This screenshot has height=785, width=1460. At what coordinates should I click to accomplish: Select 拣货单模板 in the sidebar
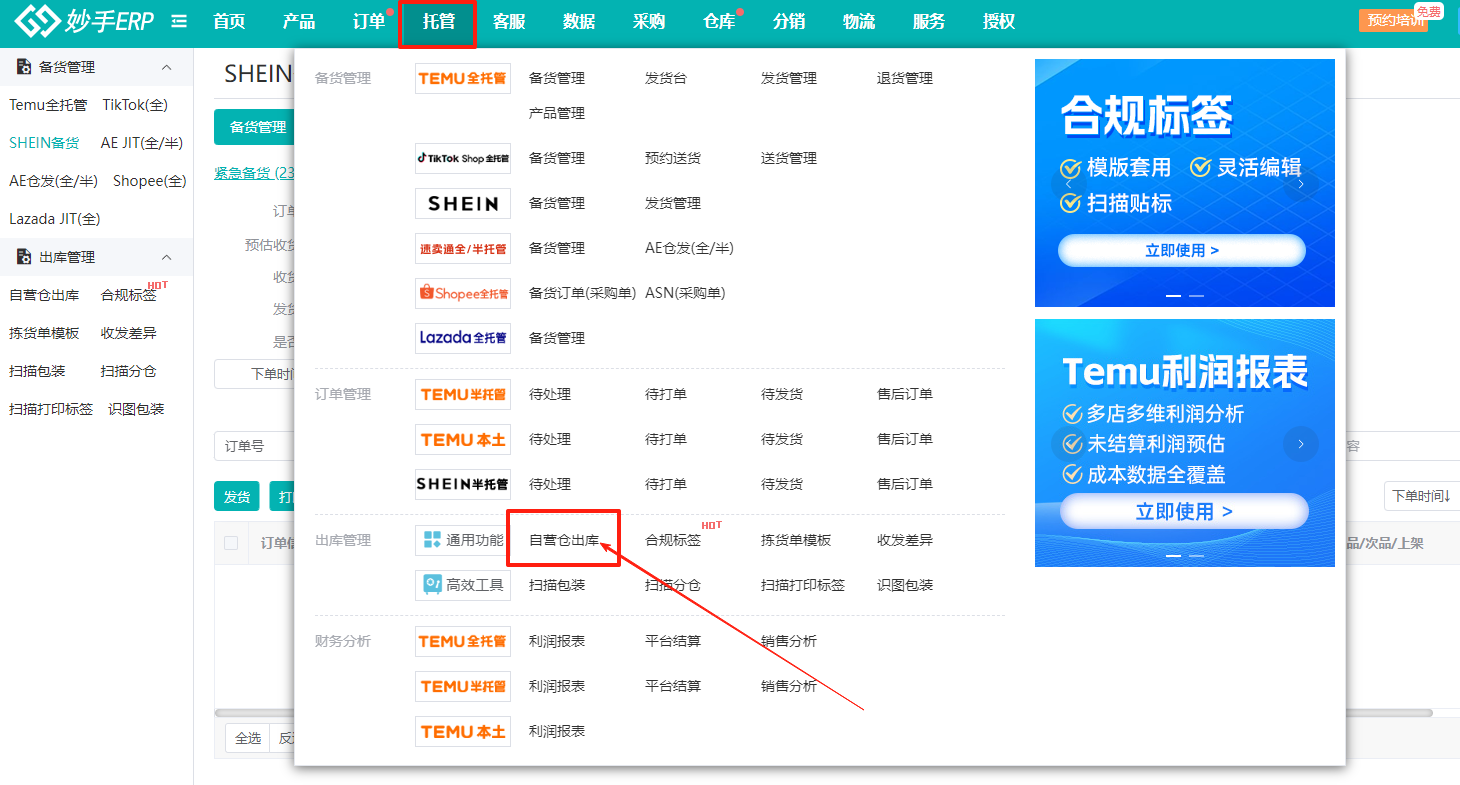coord(44,333)
